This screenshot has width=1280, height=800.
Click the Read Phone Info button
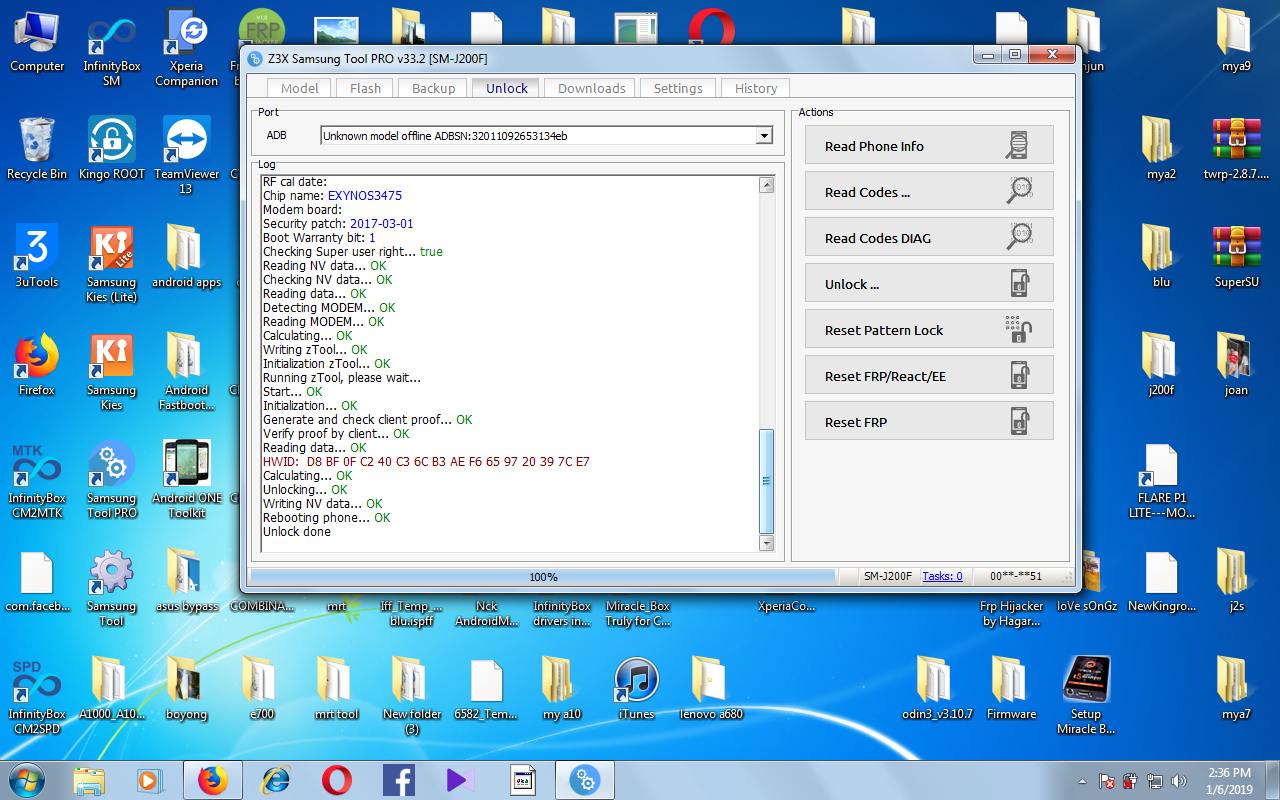click(x=929, y=145)
